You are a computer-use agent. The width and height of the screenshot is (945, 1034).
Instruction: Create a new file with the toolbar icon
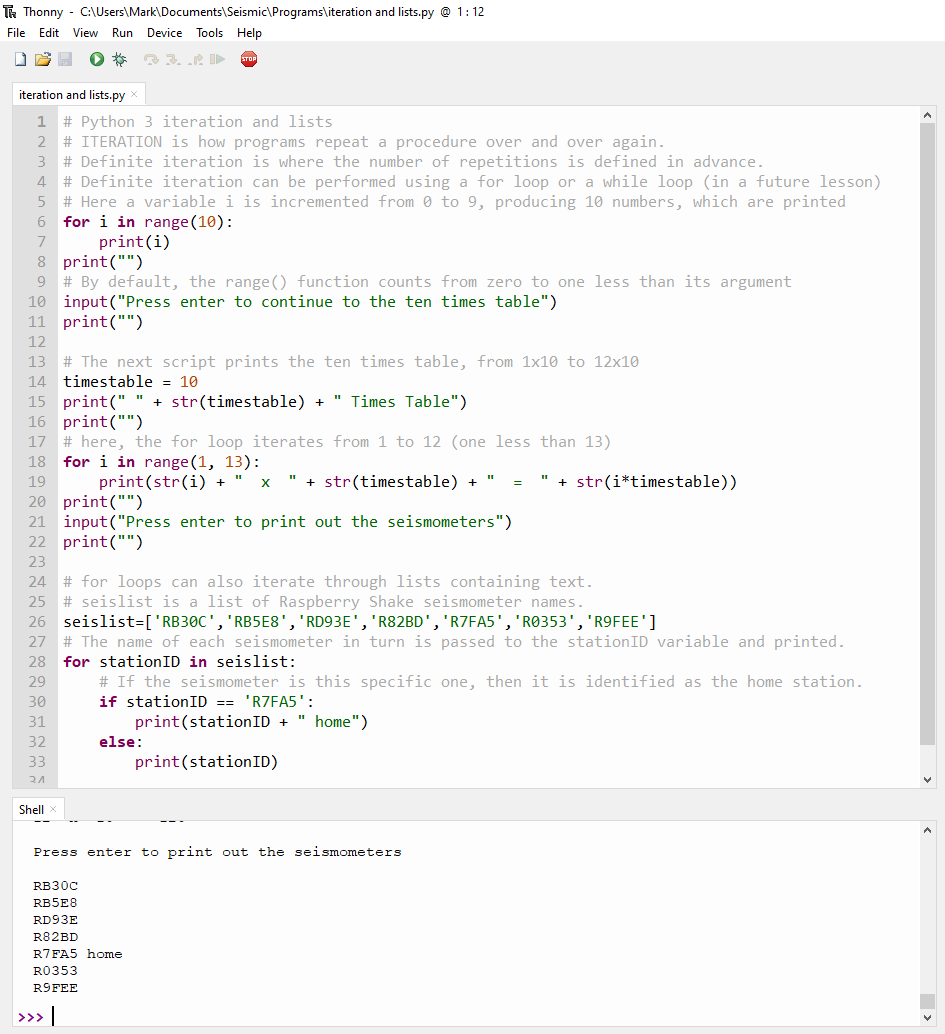click(20, 59)
